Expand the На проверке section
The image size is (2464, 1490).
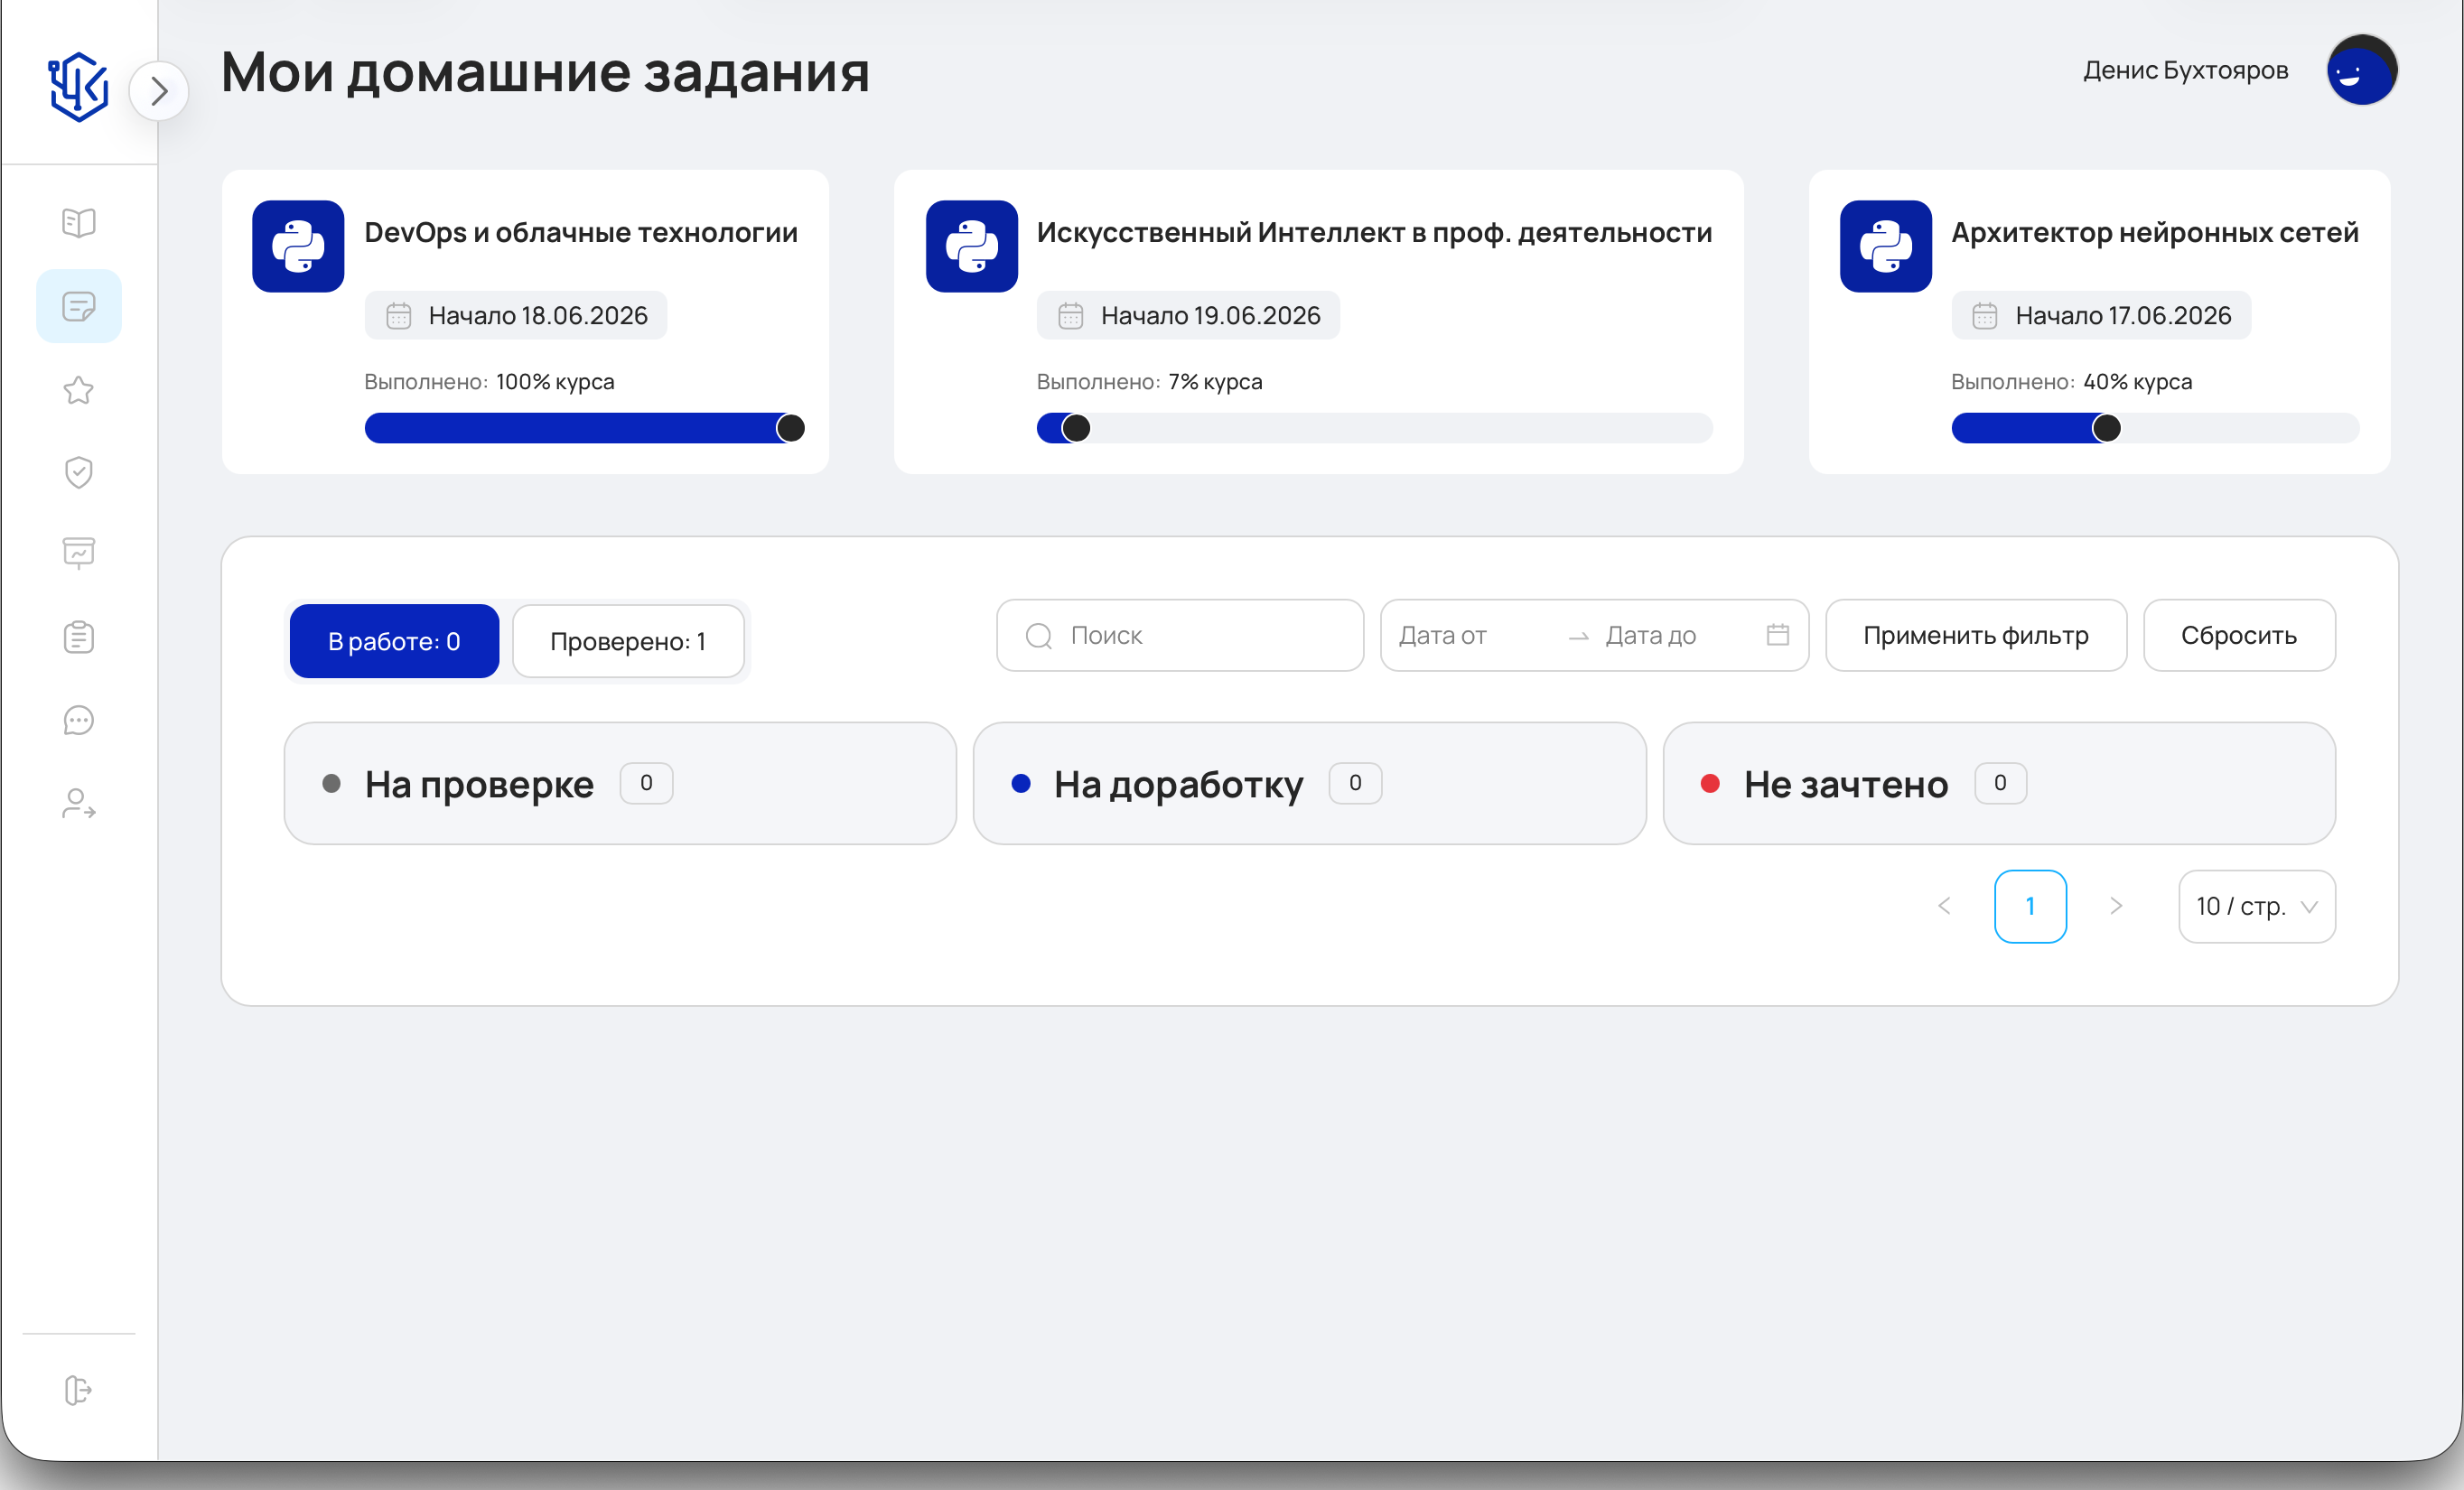620,783
